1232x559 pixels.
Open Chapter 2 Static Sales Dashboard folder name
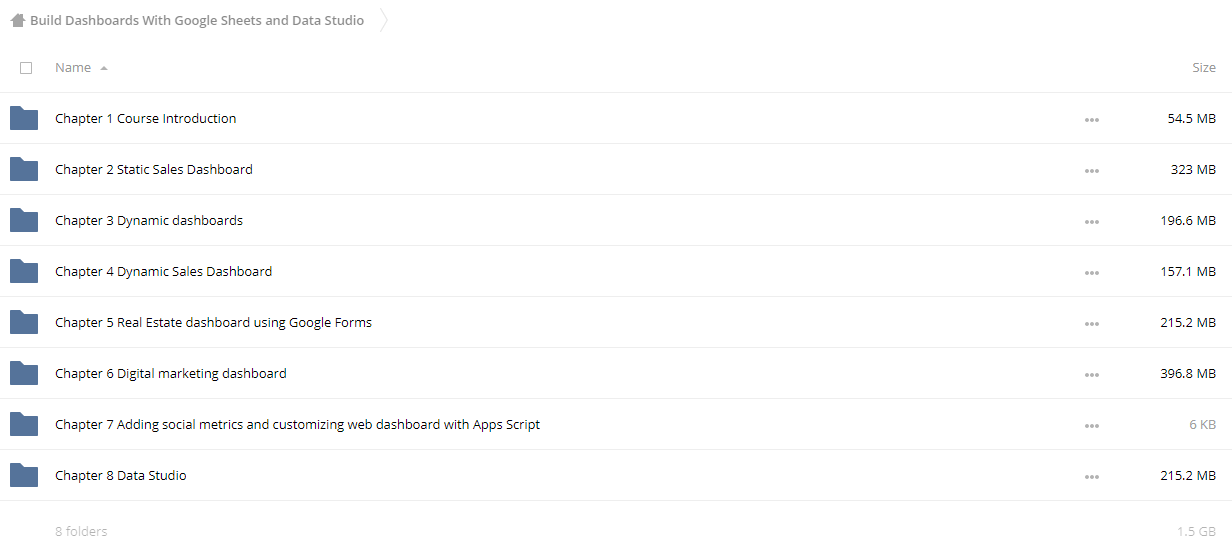click(154, 169)
